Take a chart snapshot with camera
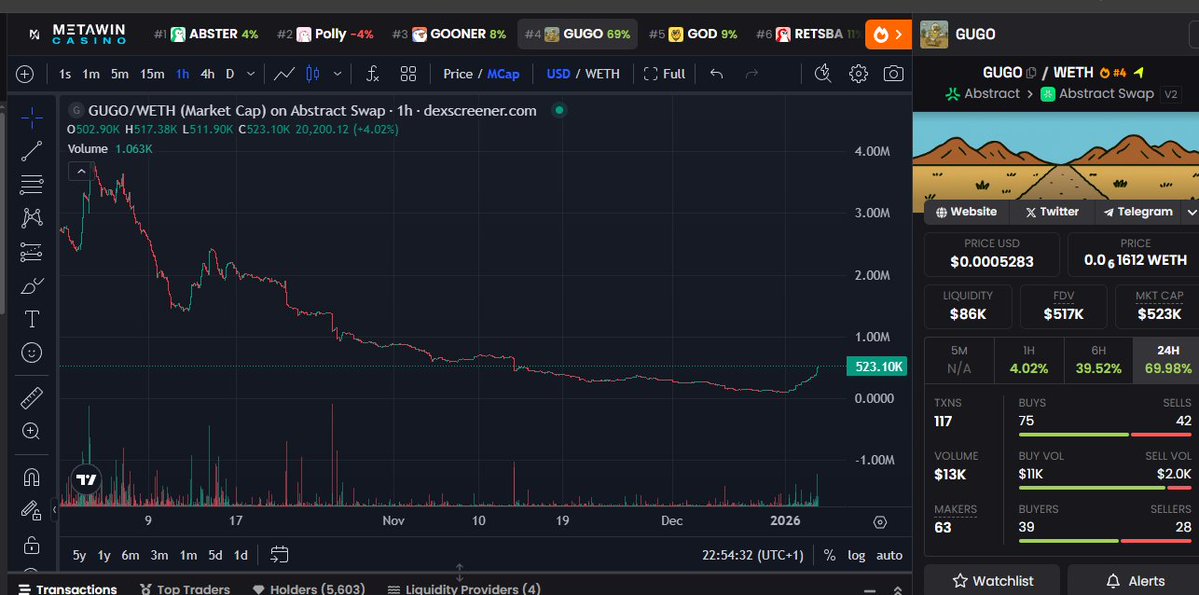This screenshot has width=1199, height=595. pos(893,74)
